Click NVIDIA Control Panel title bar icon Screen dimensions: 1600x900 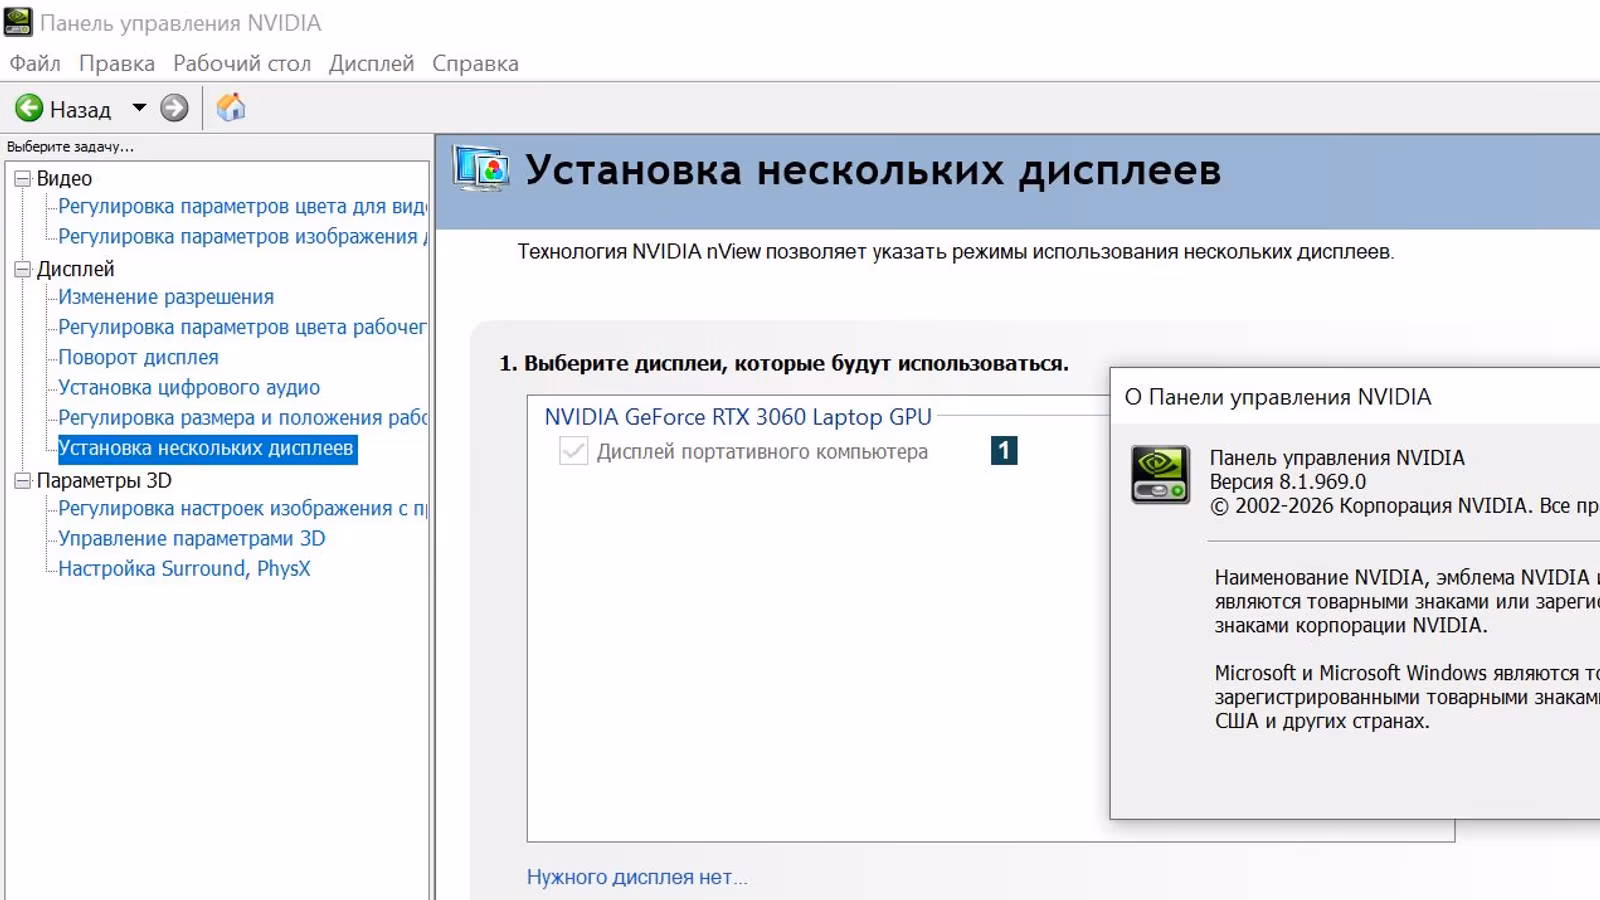pyautogui.click(x=18, y=22)
